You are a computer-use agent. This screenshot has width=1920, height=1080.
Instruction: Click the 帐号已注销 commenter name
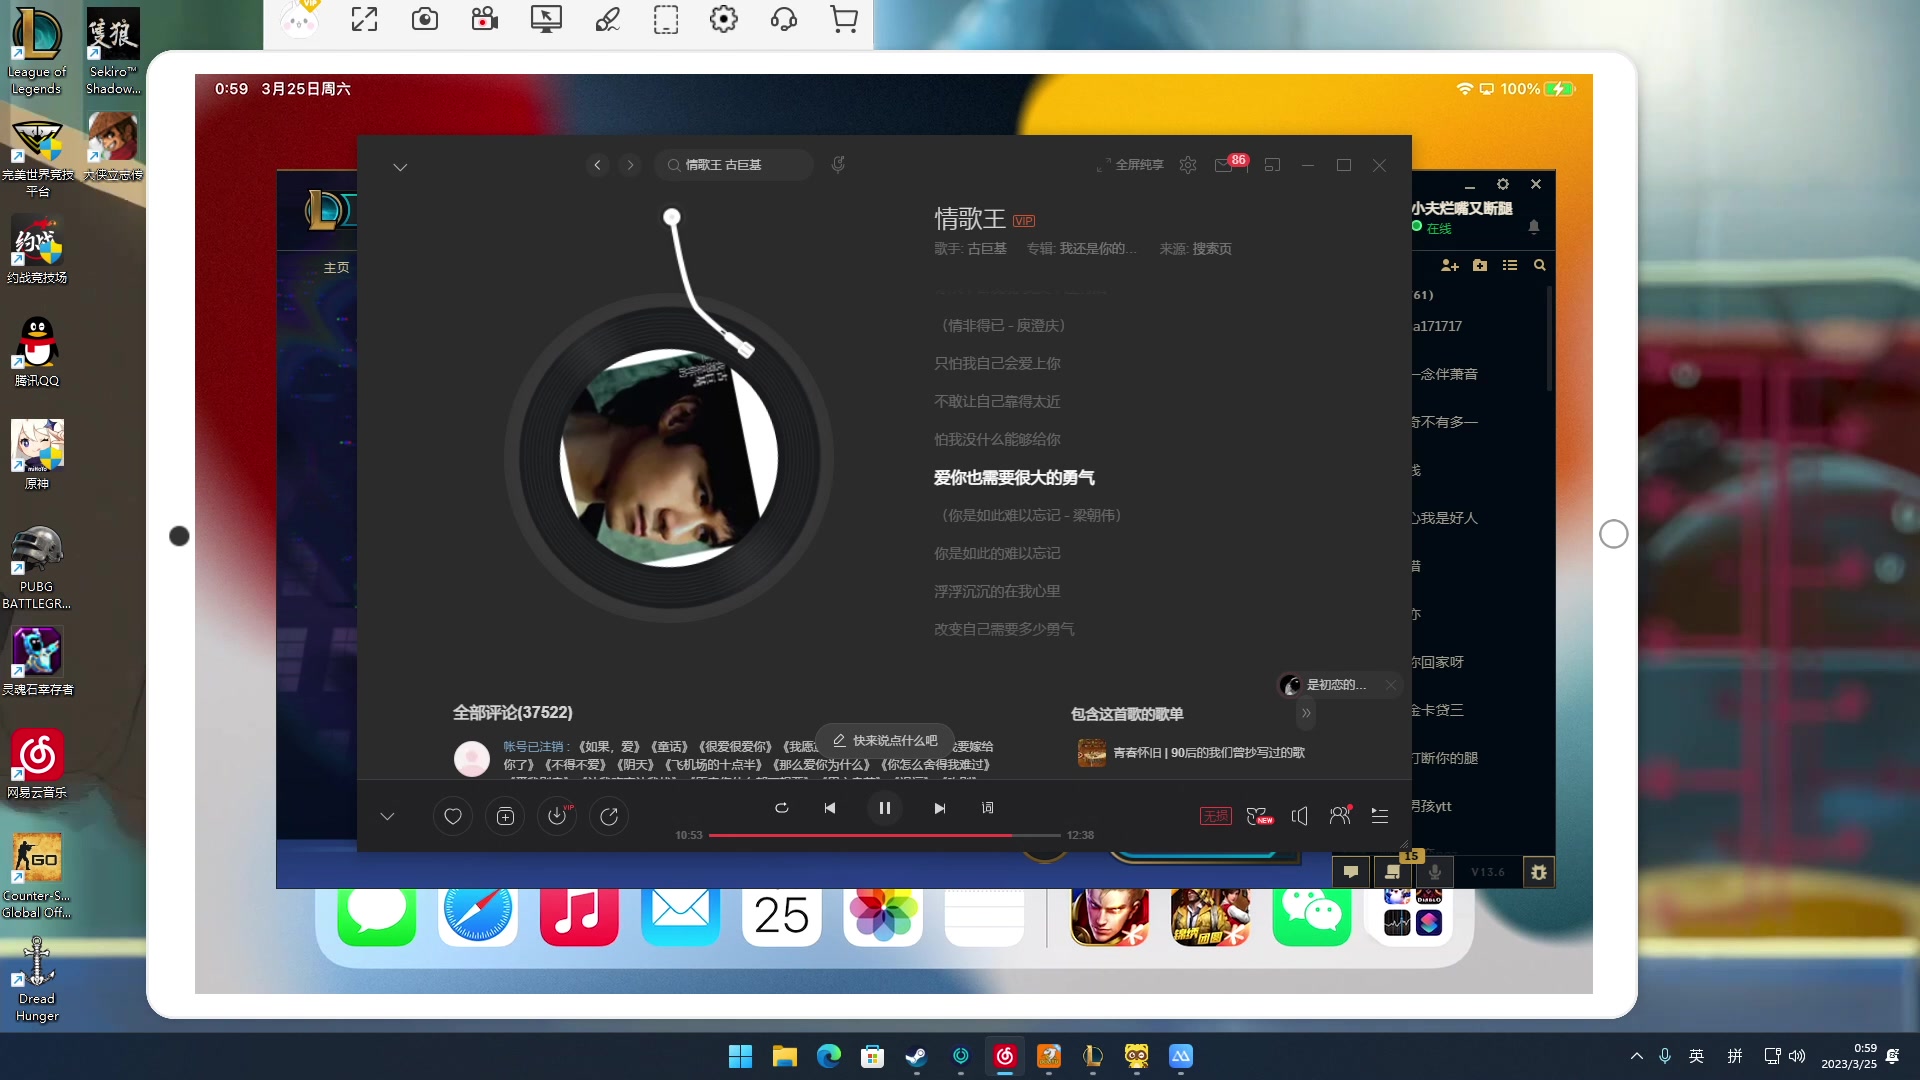[x=532, y=746]
